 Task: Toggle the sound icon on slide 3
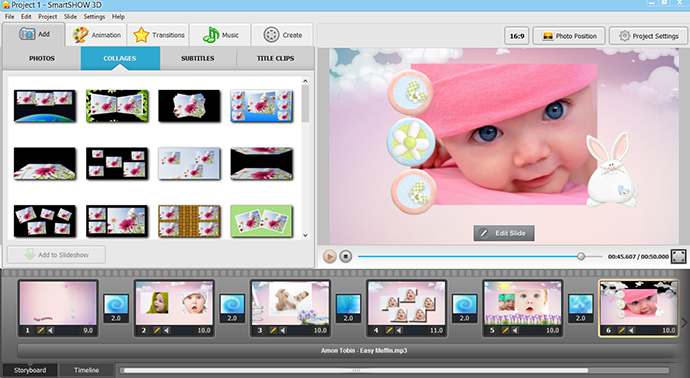pyautogui.click(x=283, y=330)
